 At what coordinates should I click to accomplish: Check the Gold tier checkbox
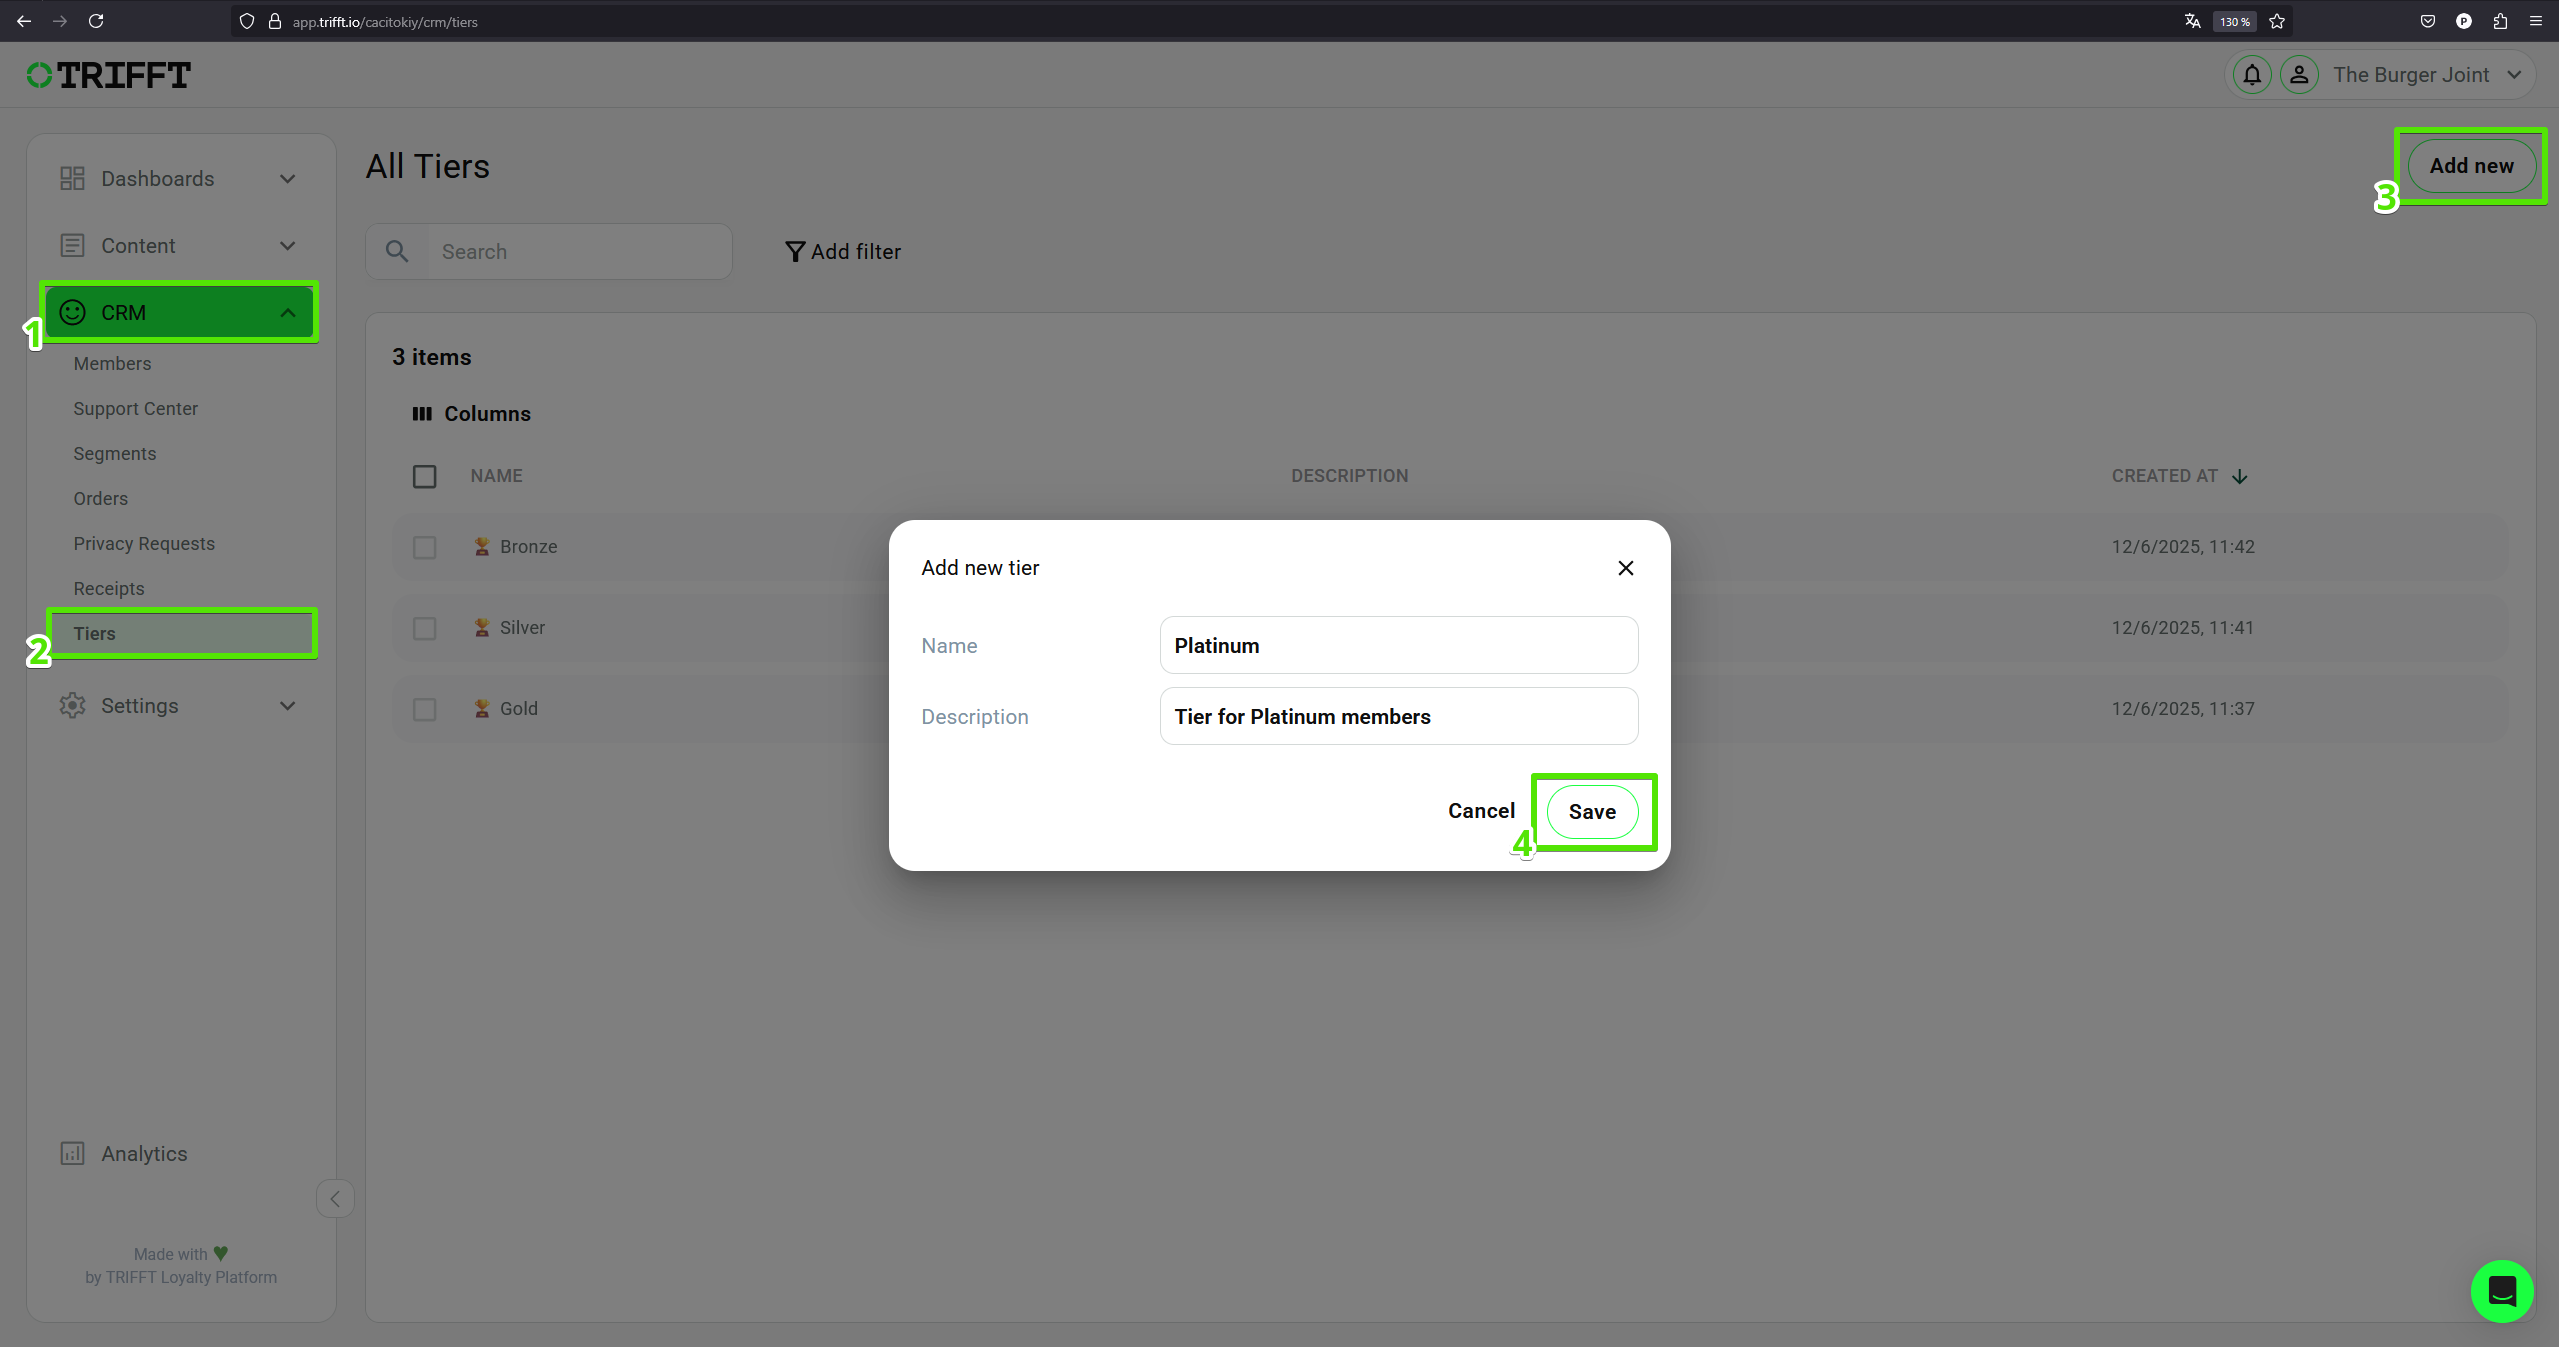[424, 709]
